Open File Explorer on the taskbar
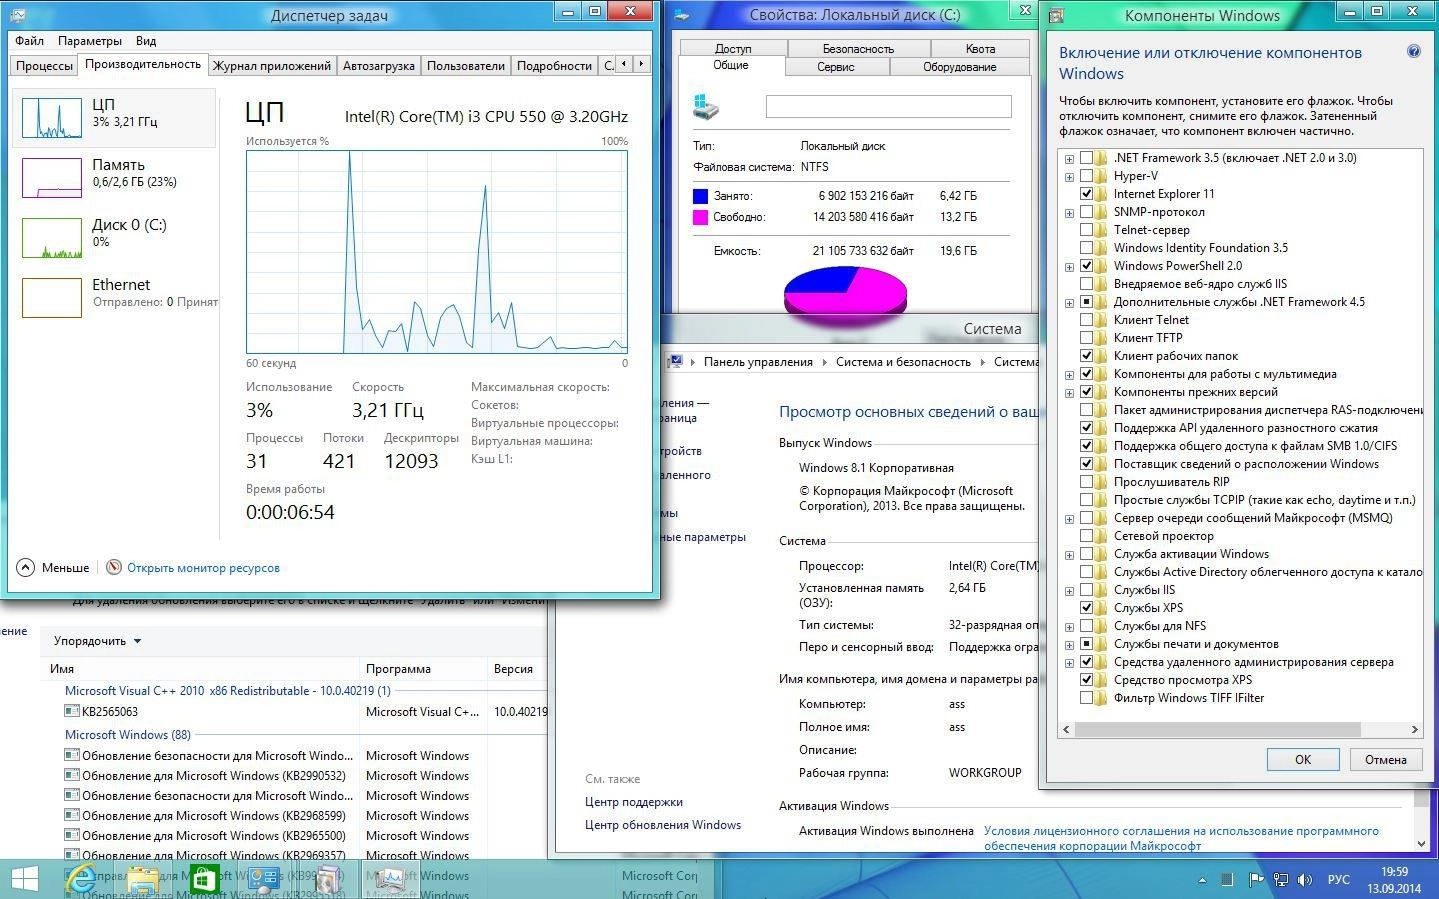1439x899 pixels. (143, 879)
